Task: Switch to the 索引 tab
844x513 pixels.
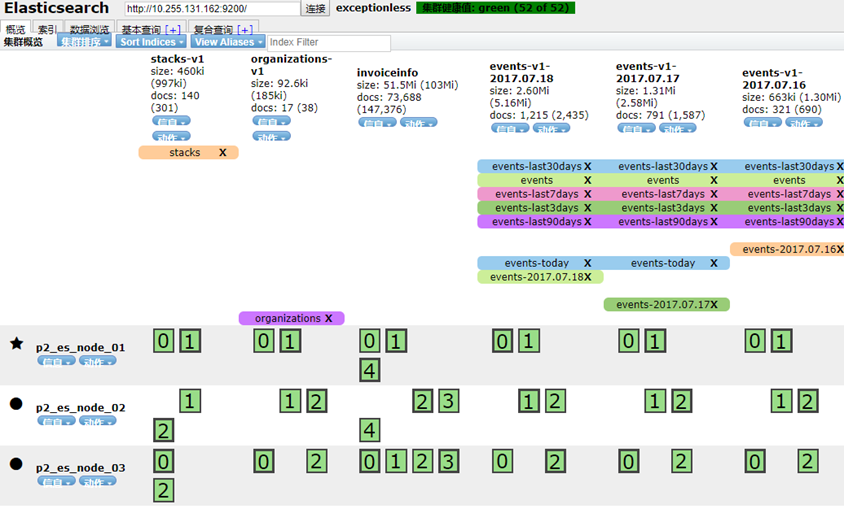Action: pos(47,30)
